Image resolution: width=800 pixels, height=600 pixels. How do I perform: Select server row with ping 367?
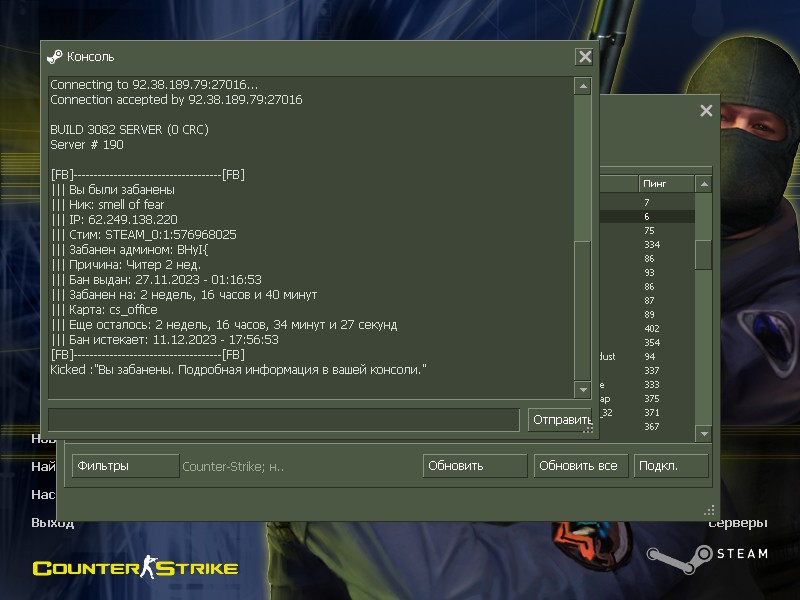(x=647, y=426)
